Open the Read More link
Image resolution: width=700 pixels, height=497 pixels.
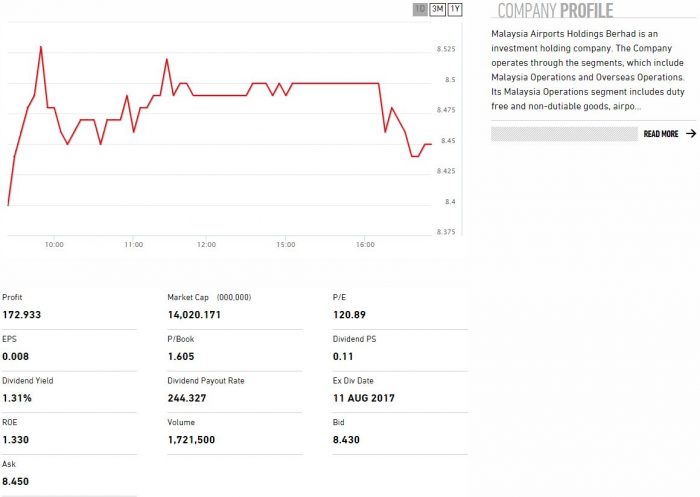click(x=661, y=134)
